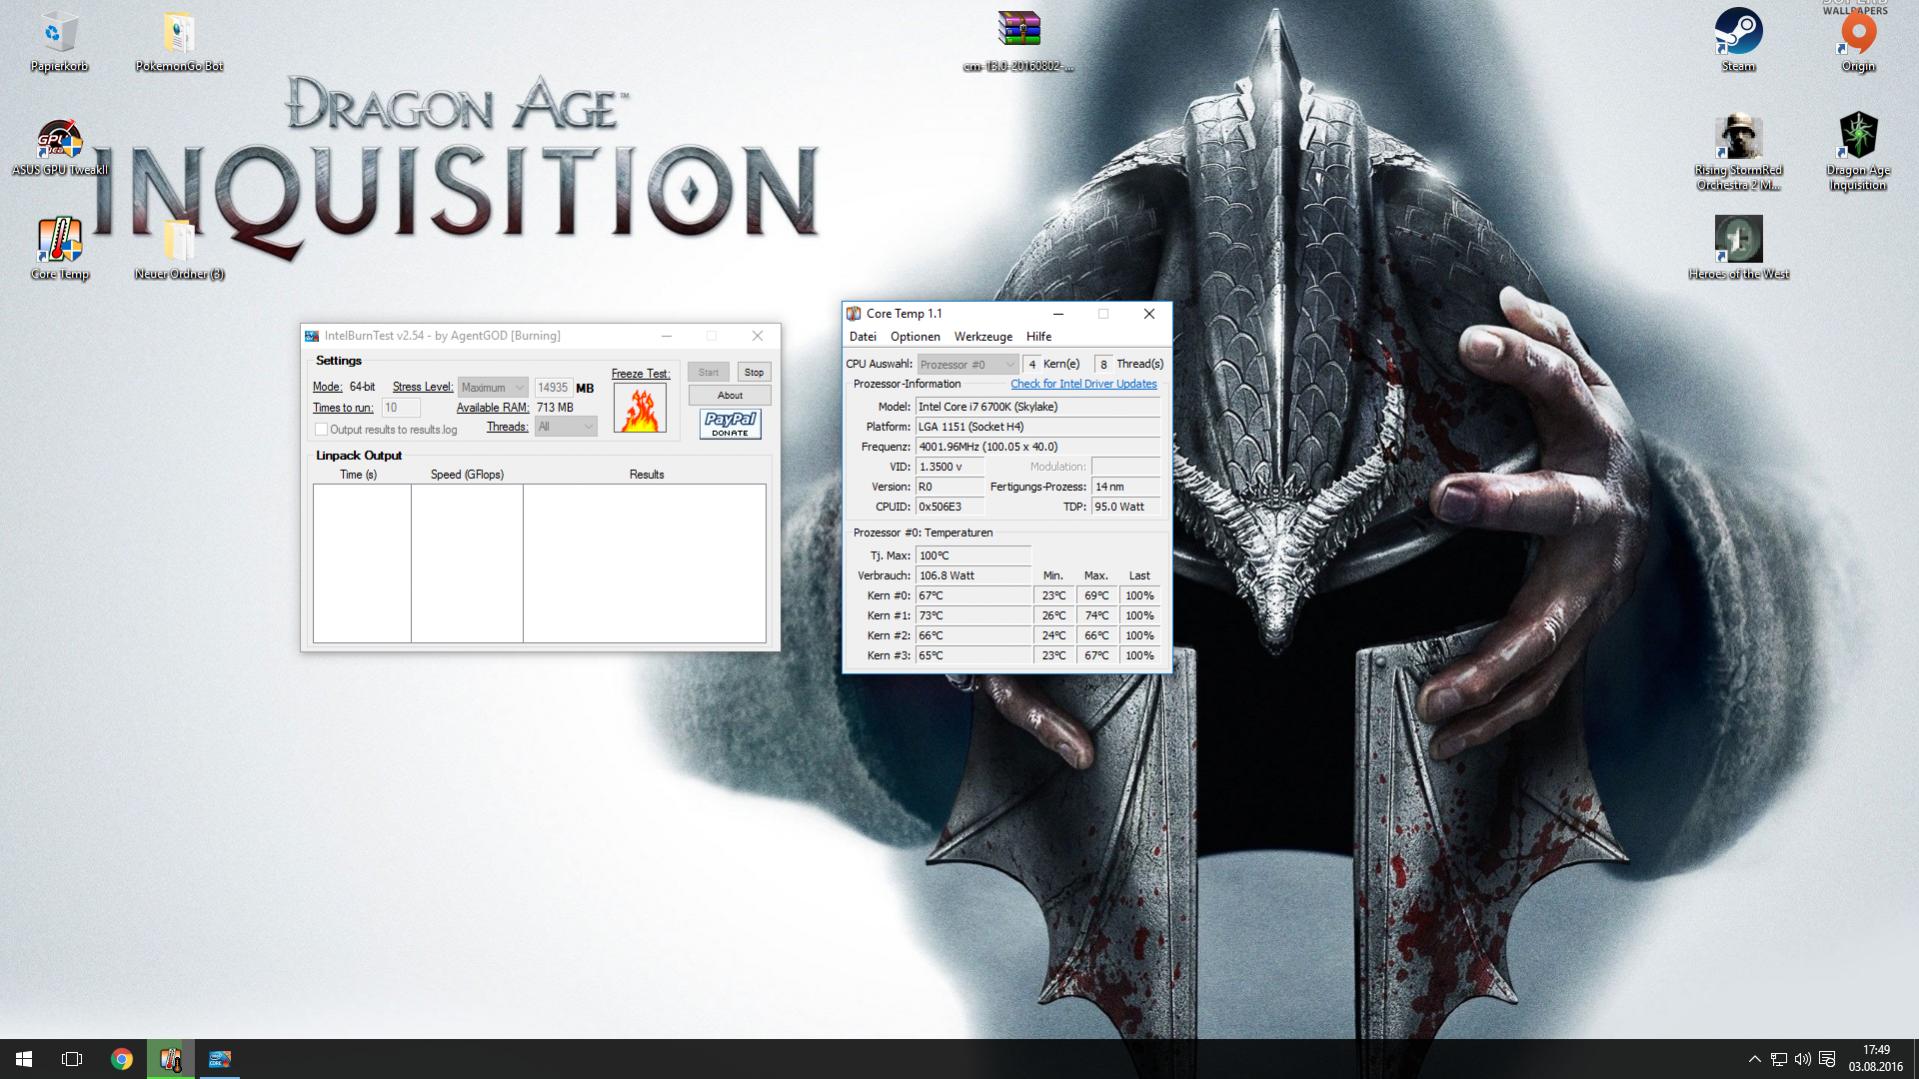Open the Optionen menu in Core Temp

[x=915, y=337]
